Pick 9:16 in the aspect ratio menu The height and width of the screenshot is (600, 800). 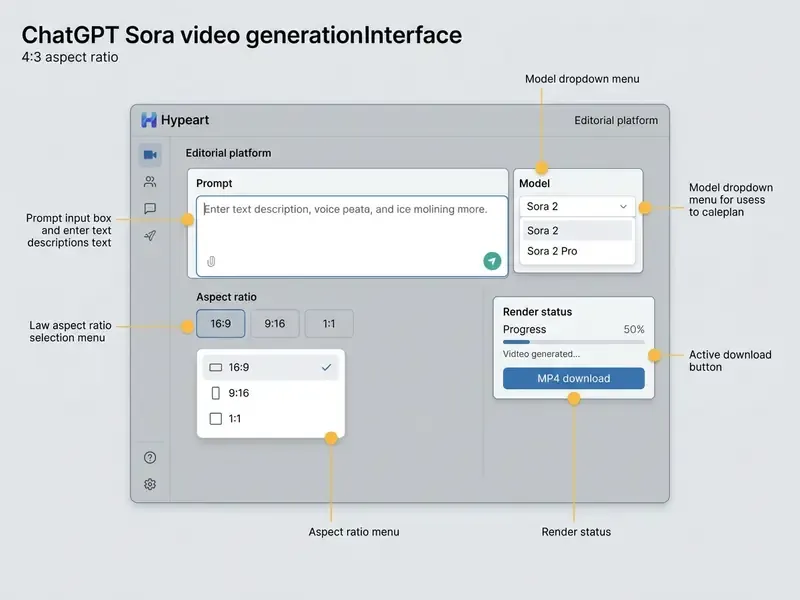270,393
